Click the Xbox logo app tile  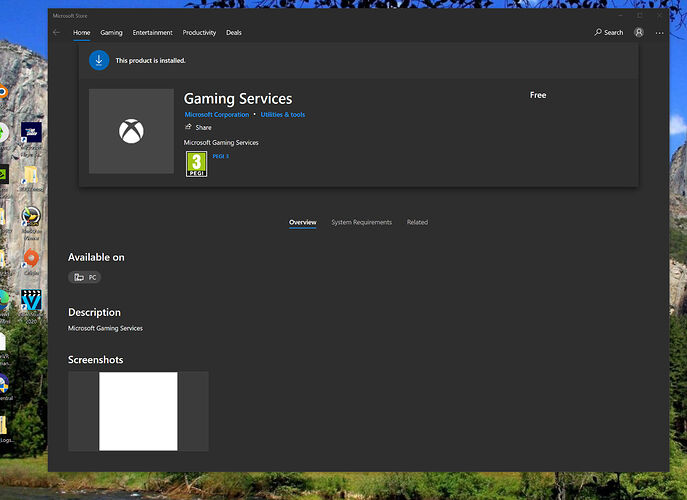(x=131, y=131)
